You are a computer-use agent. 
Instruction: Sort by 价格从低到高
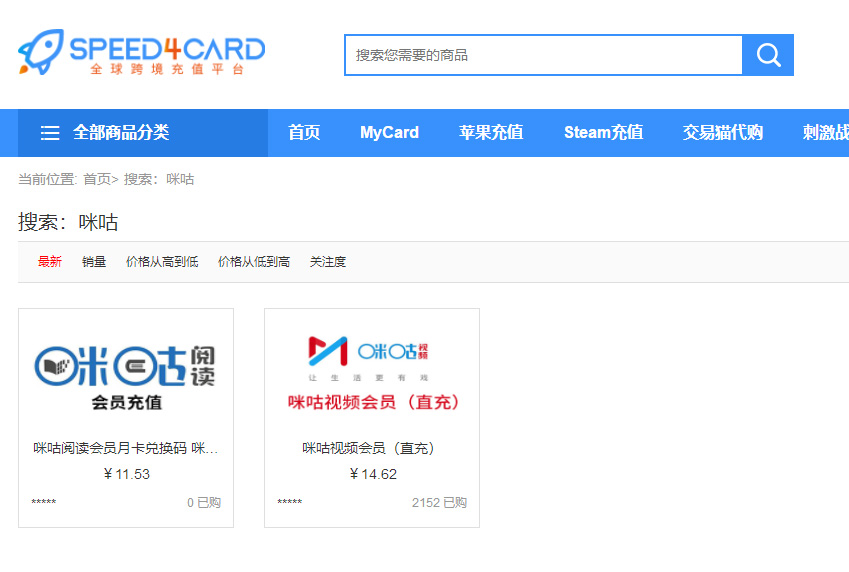click(254, 262)
